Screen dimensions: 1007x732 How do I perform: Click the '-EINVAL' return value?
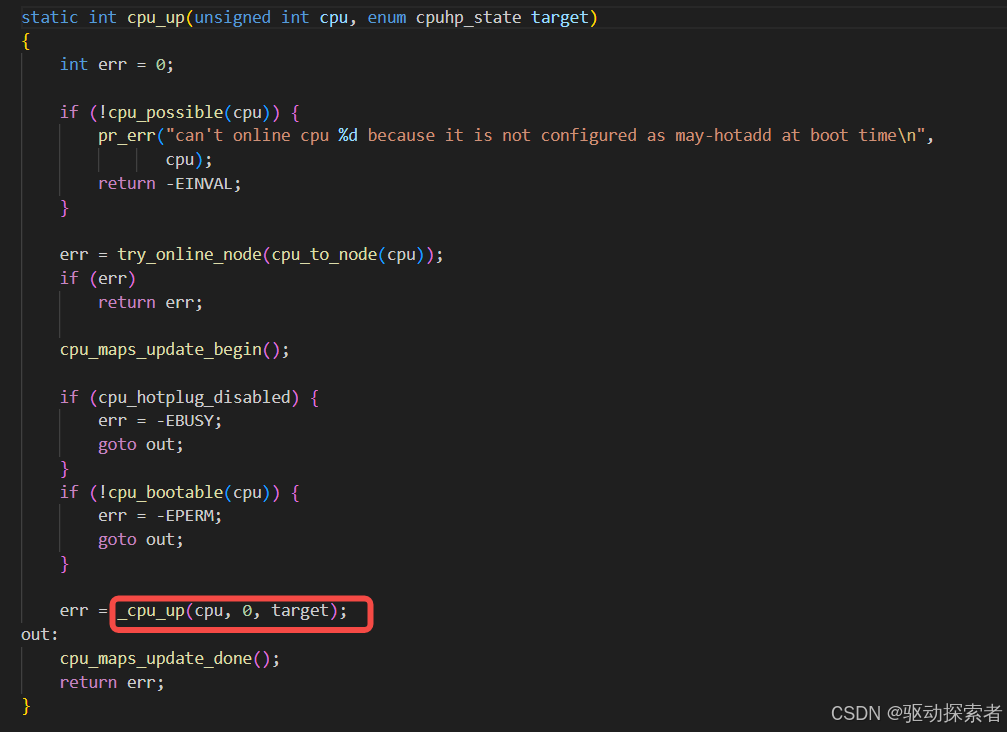[x=199, y=184]
